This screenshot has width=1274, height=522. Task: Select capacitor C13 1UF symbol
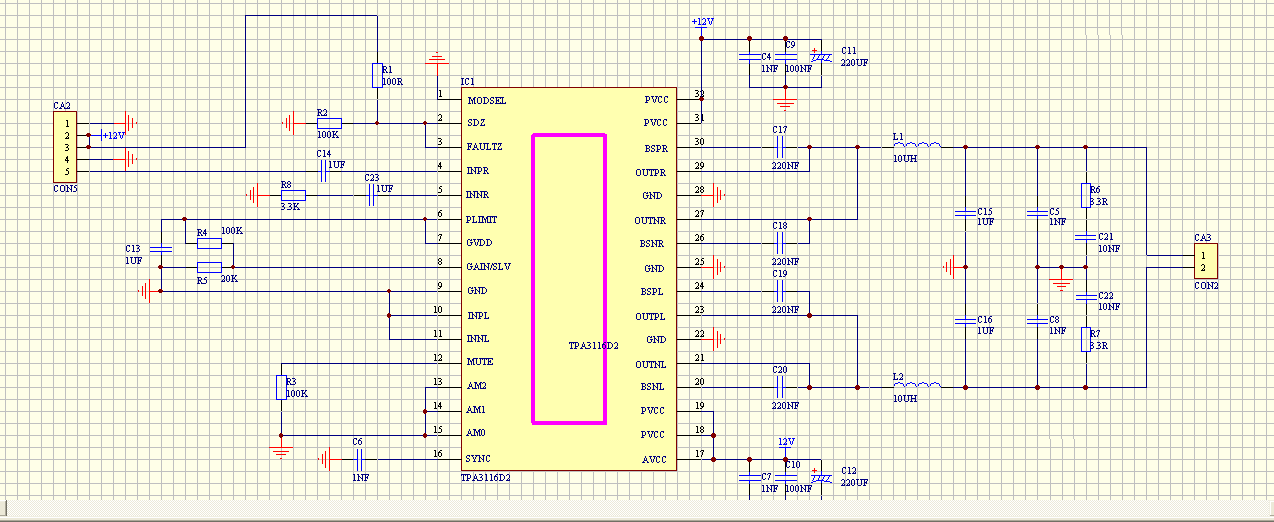point(160,247)
